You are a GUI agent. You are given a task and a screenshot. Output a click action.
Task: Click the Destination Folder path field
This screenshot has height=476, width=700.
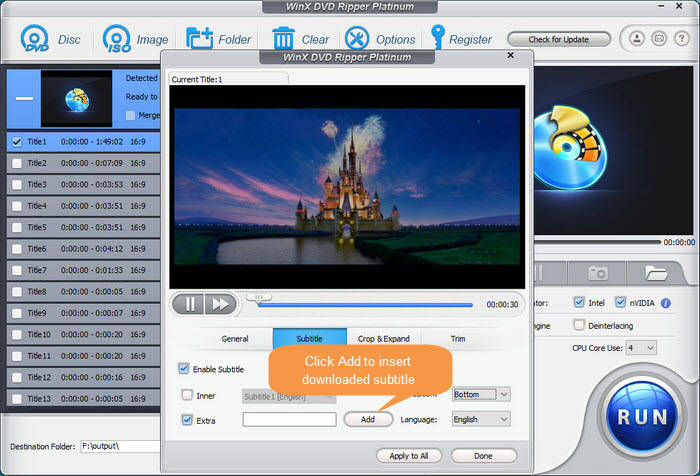(x=121, y=446)
